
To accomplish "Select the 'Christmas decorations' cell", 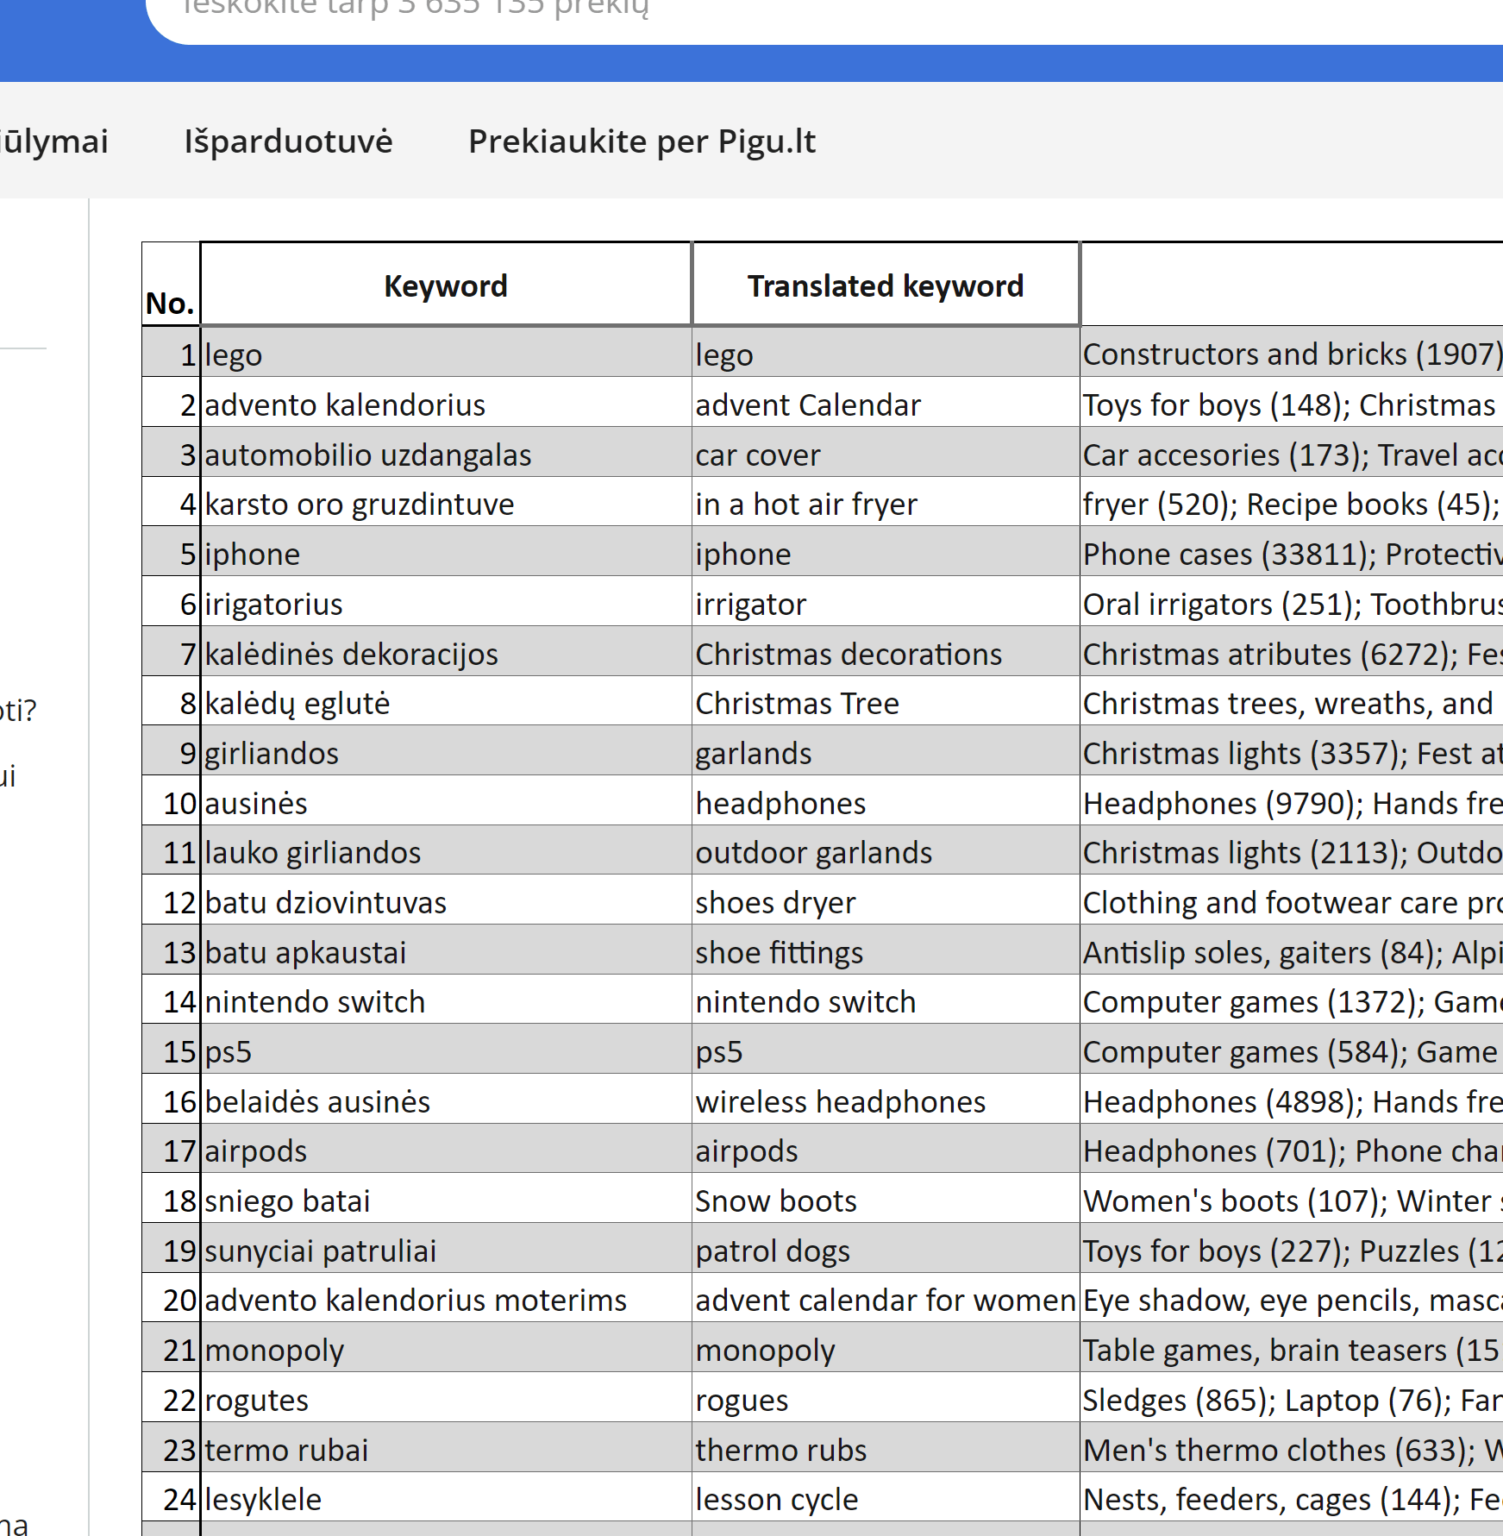I will point(885,651).
